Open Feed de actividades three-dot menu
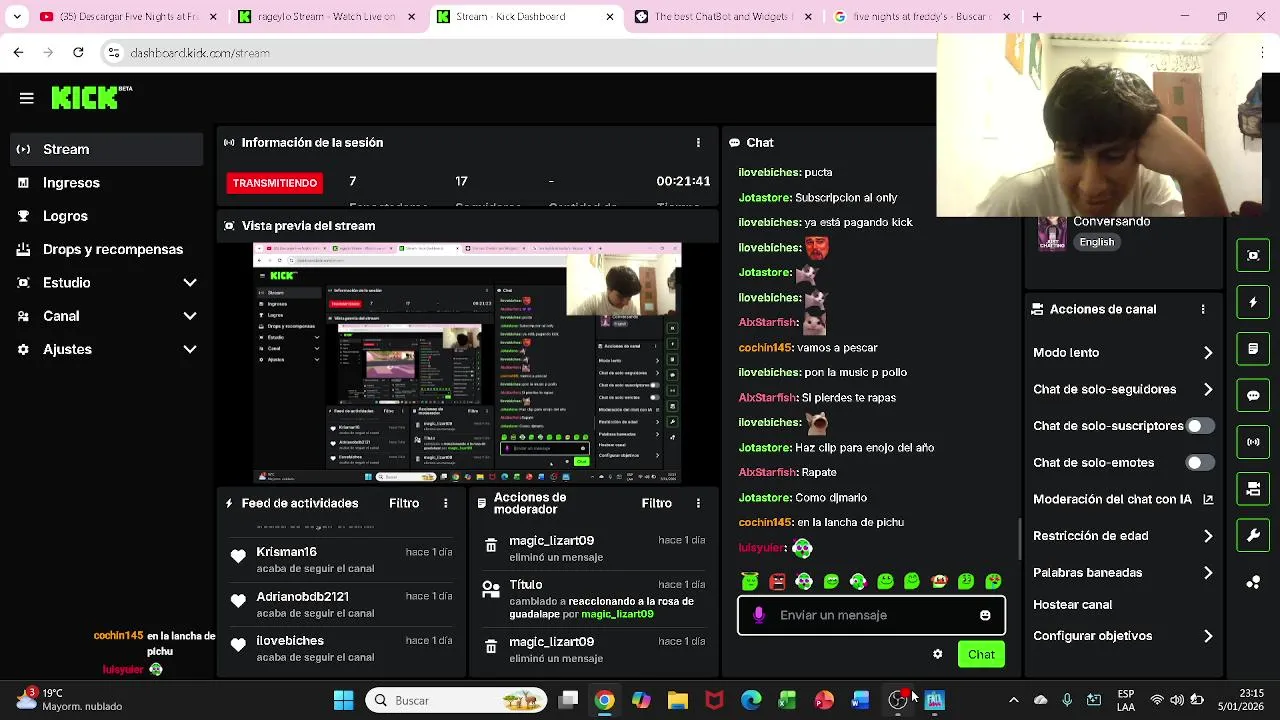1280x720 pixels. [446, 503]
